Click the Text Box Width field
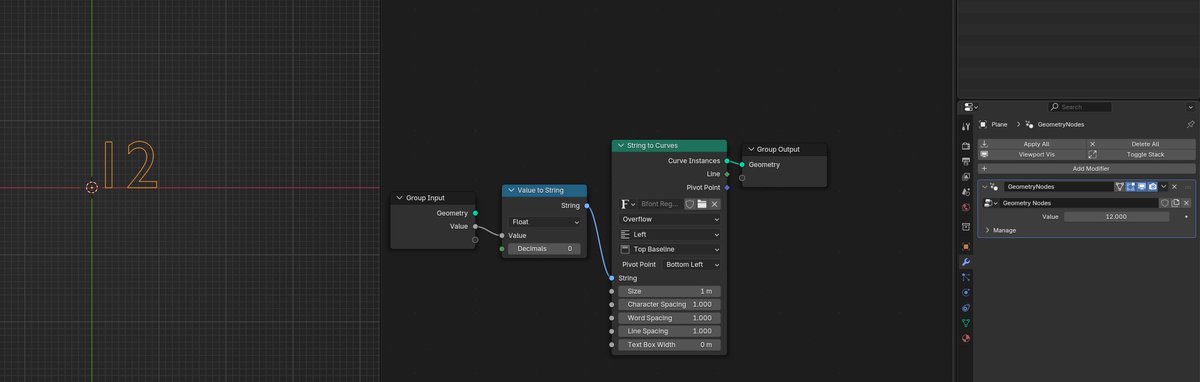Viewport: 1200px width, 382px height. point(669,345)
